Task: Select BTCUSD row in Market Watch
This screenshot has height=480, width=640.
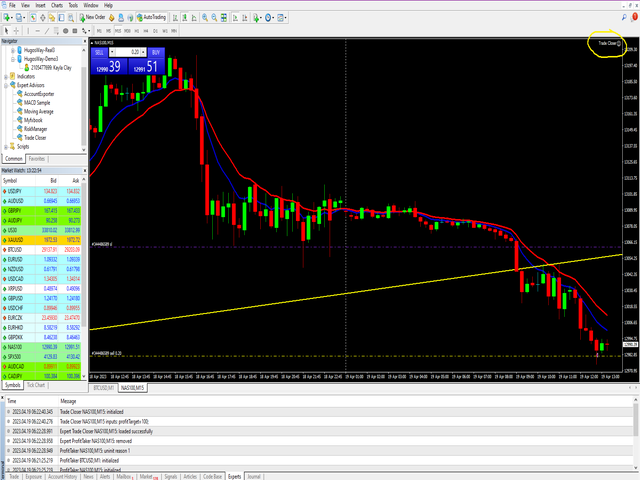Action: 41,250
